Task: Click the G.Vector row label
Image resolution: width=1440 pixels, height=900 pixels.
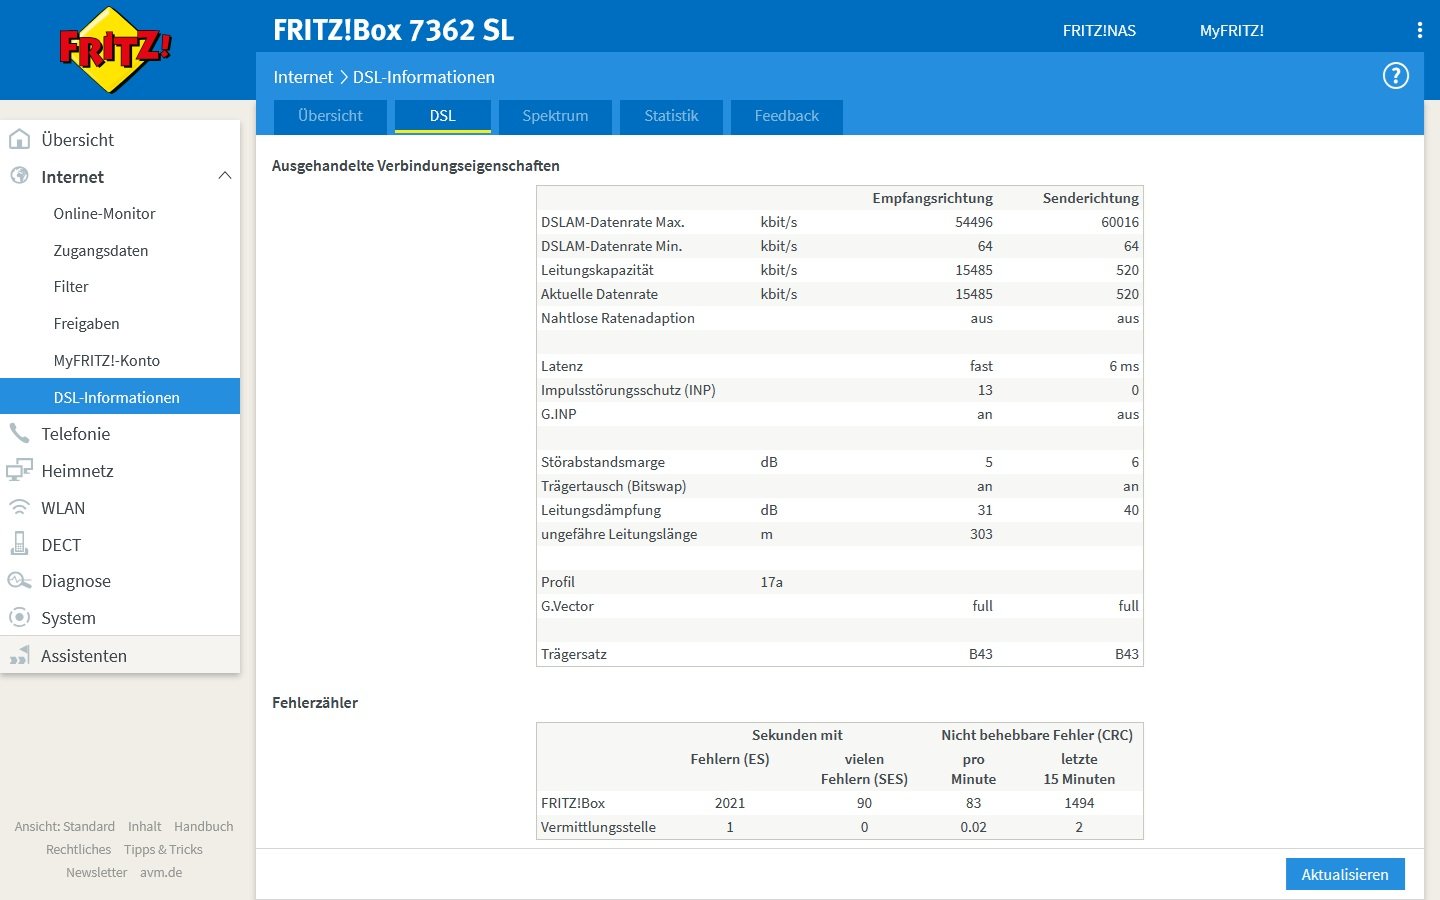Action: tap(567, 606)
